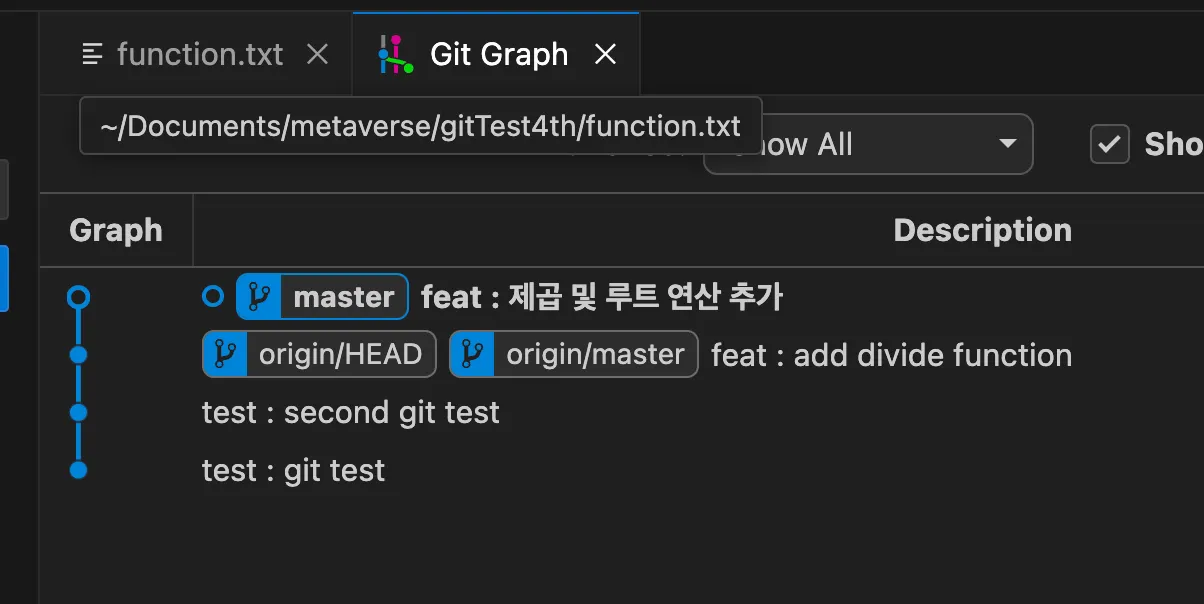This screenshot has width=1204, height=604.
Task: Click the Git Graph icon in the tab
Action: (x=396, y=55)
